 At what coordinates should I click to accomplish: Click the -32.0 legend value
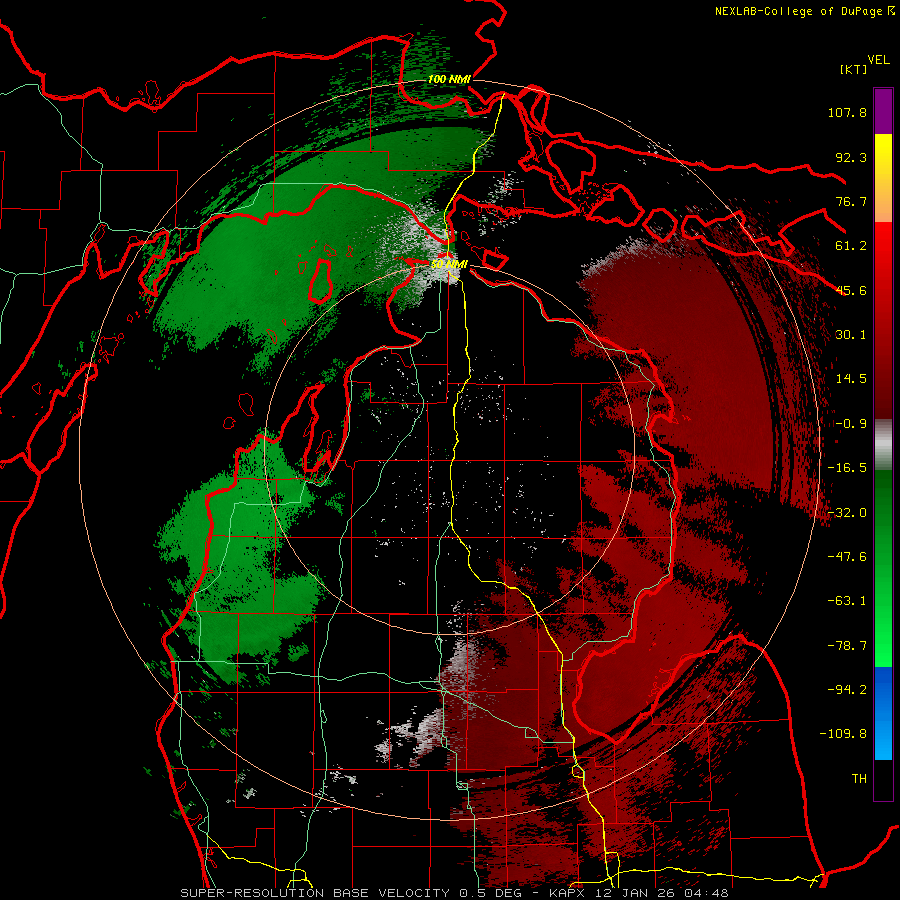coord(847,513)
